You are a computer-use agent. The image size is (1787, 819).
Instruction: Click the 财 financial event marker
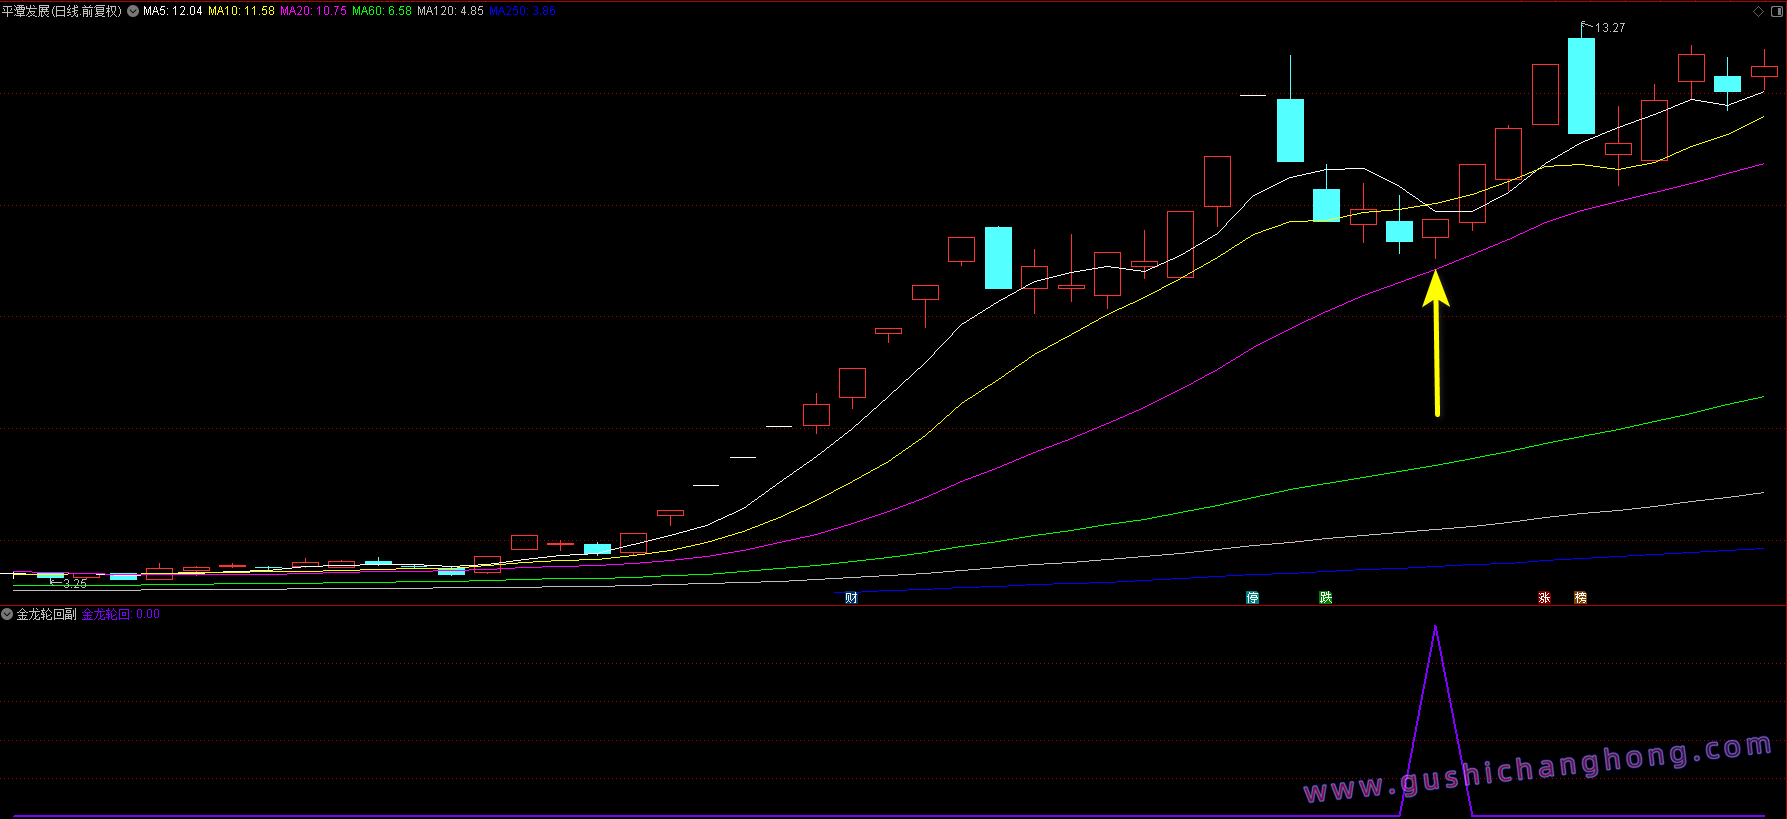(x=851, y=598)
